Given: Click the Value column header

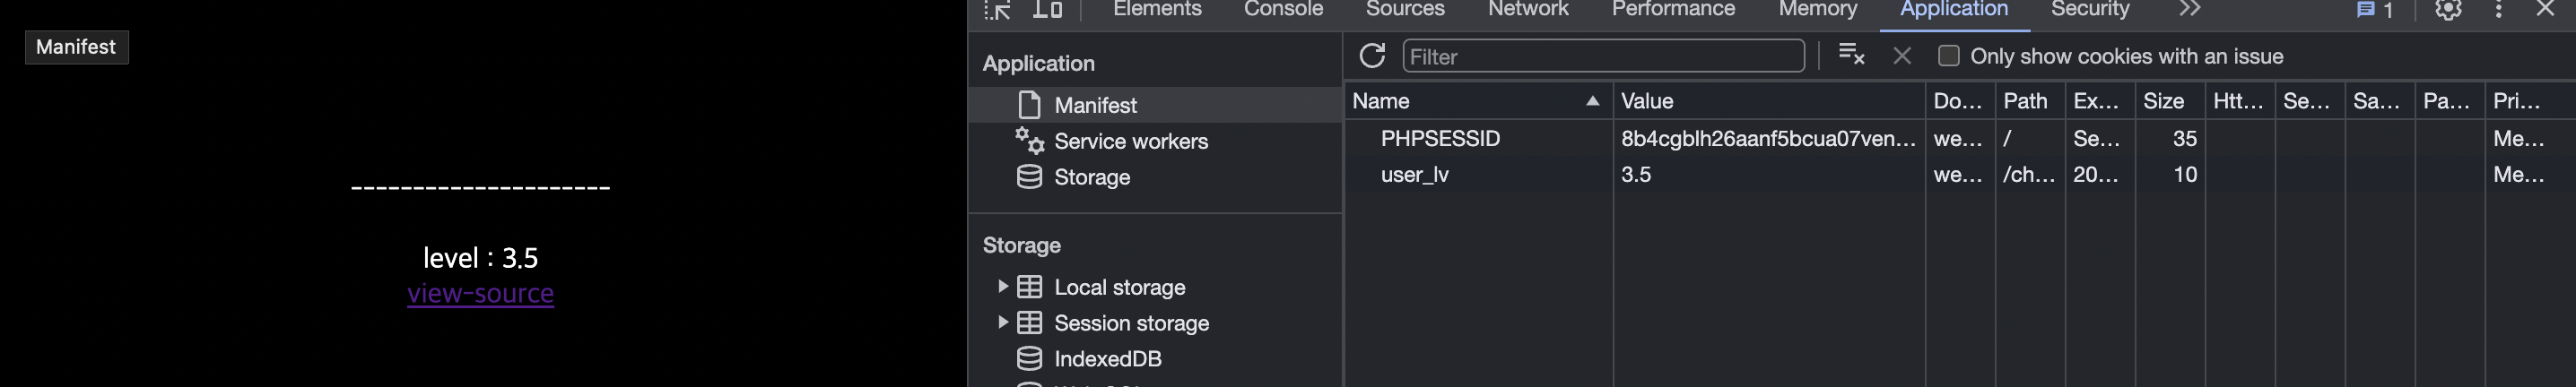Looking at the screenshot, I should coord(1769,101).
